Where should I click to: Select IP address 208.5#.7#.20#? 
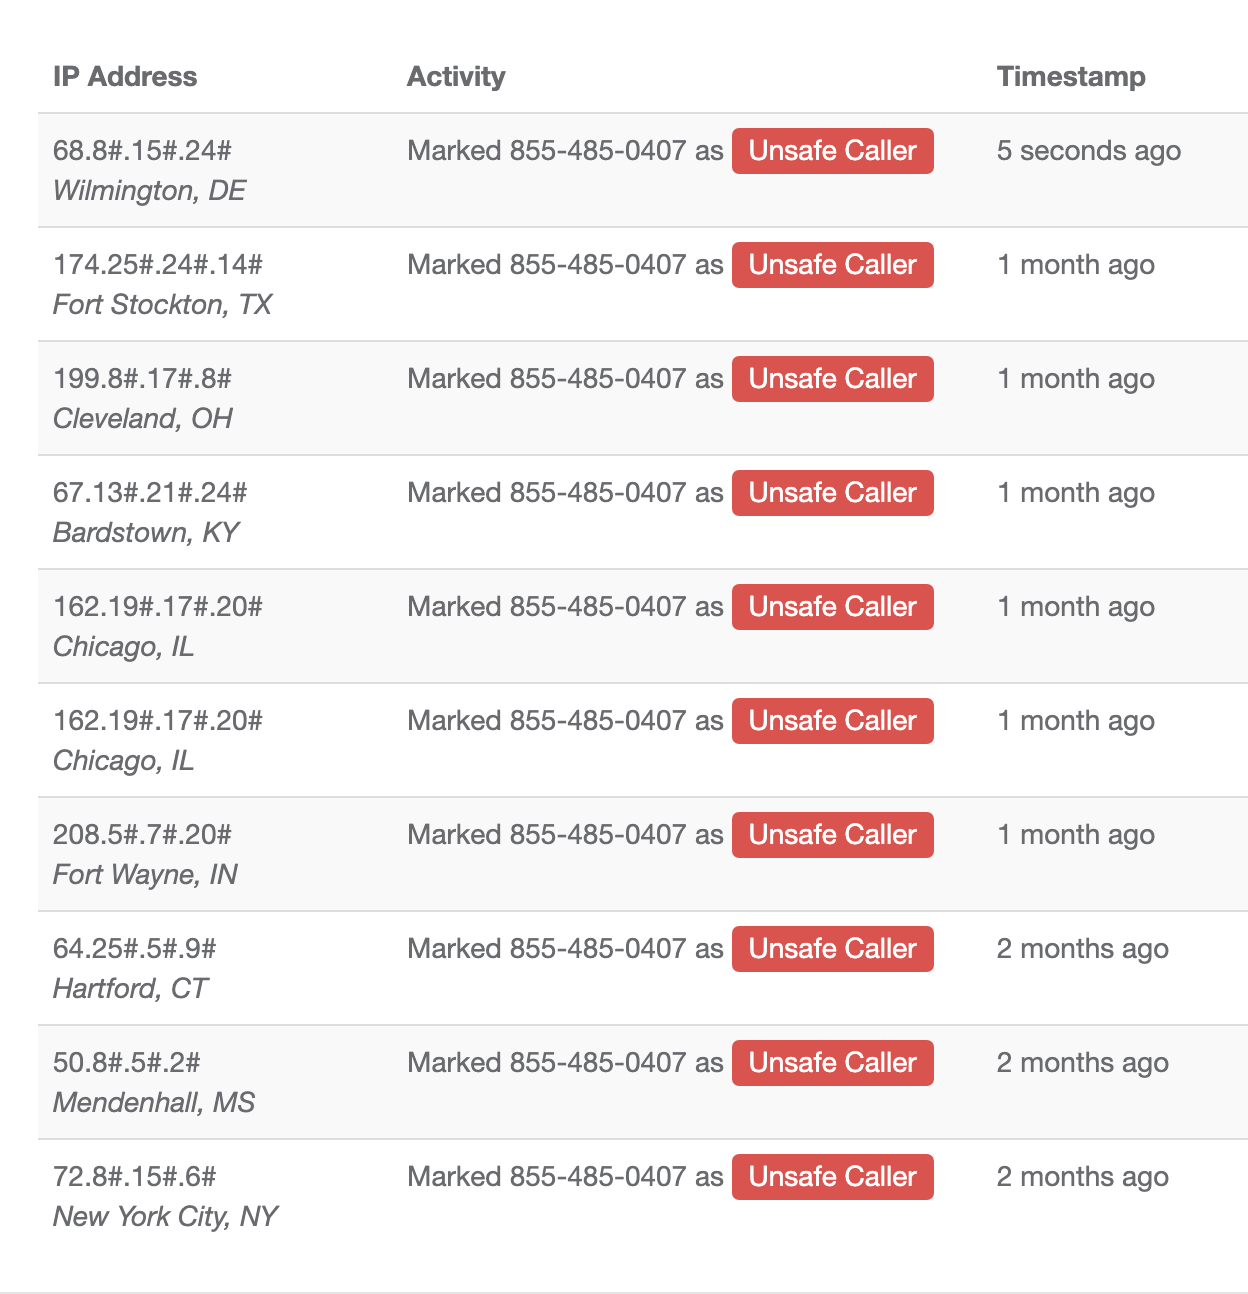click(142, 835)
